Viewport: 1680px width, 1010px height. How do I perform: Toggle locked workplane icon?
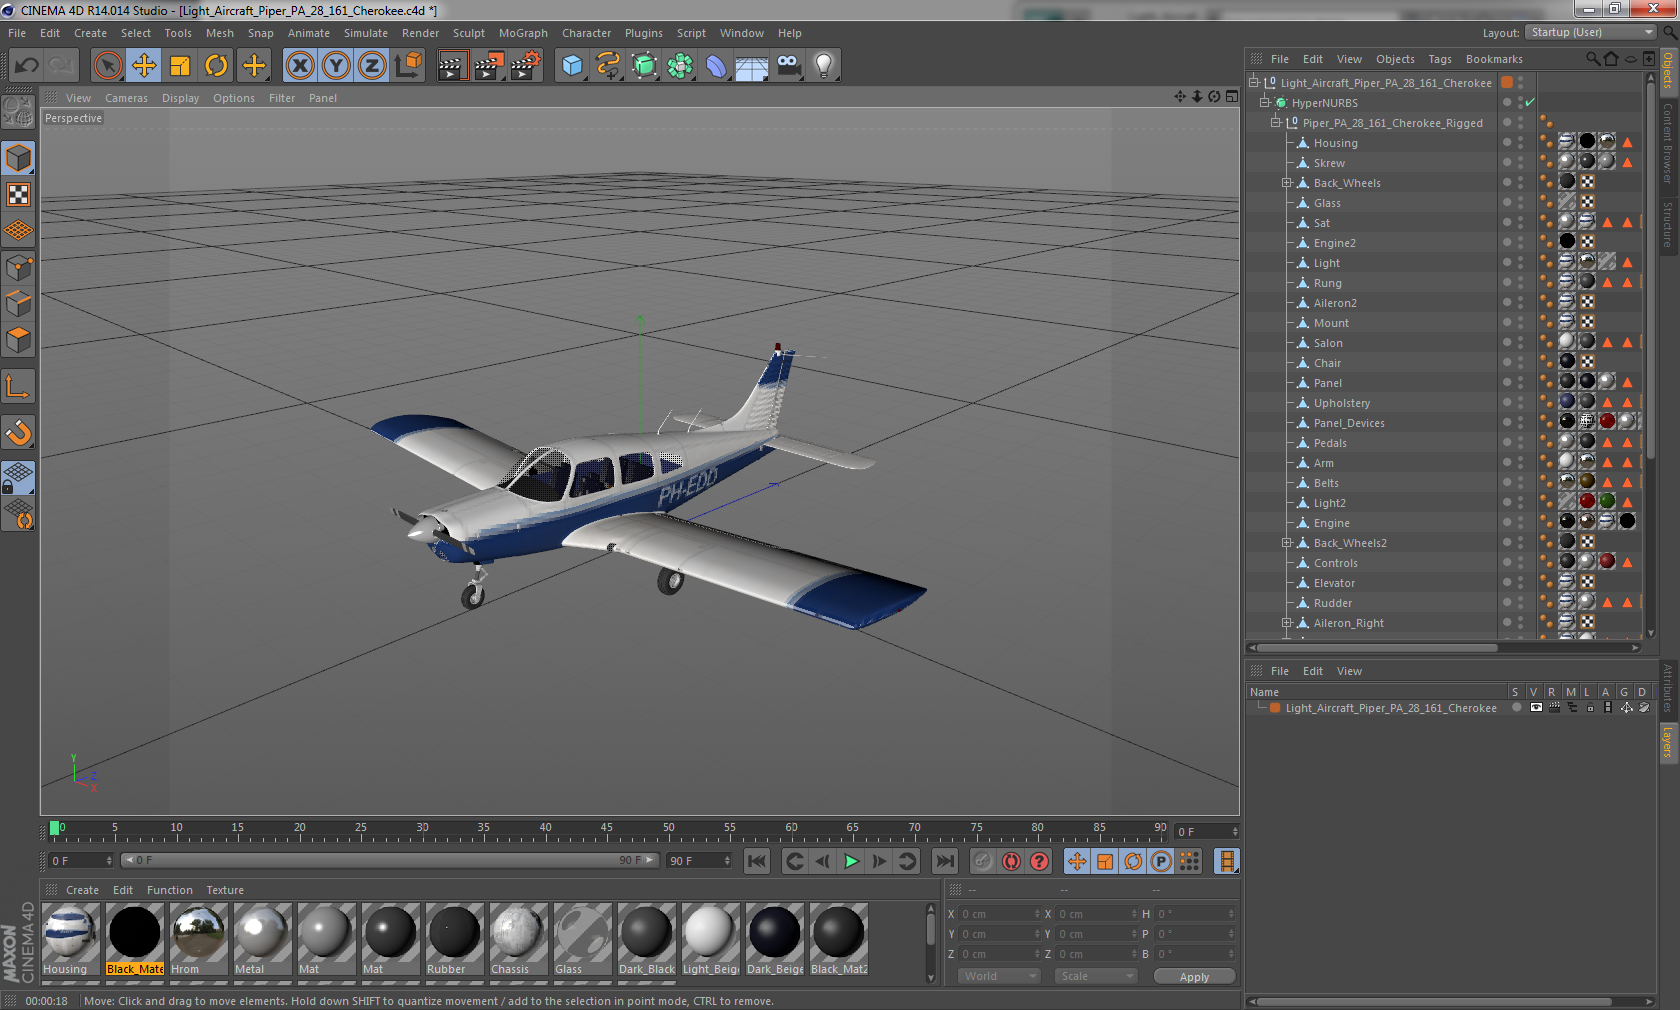coord(18,478)
